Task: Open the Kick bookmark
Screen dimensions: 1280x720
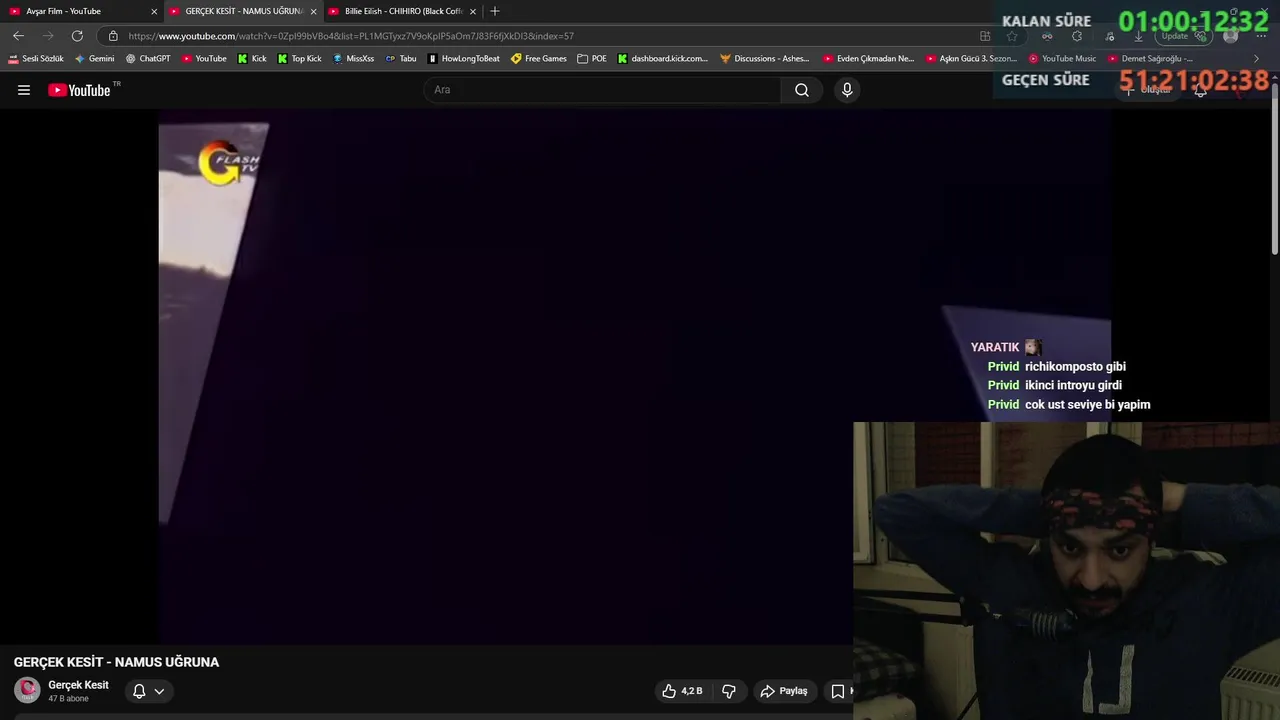Action: (252, 59)
